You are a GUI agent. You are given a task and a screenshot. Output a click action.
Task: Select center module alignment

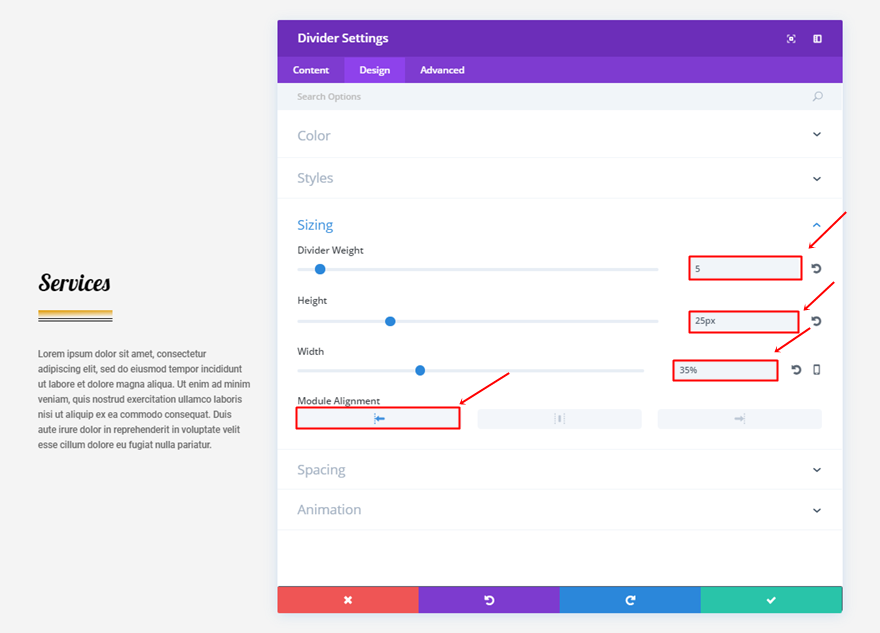559,419
